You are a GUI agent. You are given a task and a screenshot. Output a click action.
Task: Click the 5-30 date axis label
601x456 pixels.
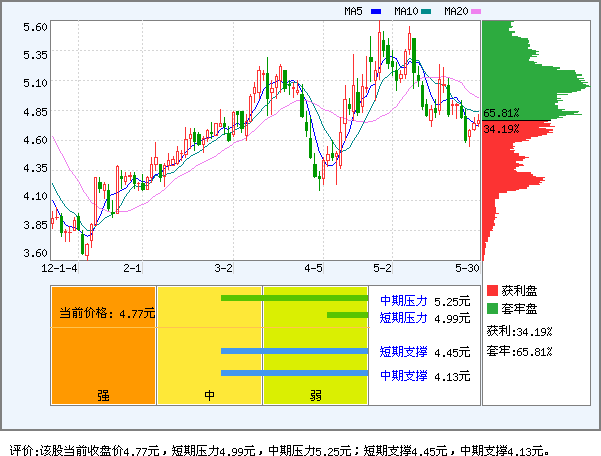click(x=467, y=268)
